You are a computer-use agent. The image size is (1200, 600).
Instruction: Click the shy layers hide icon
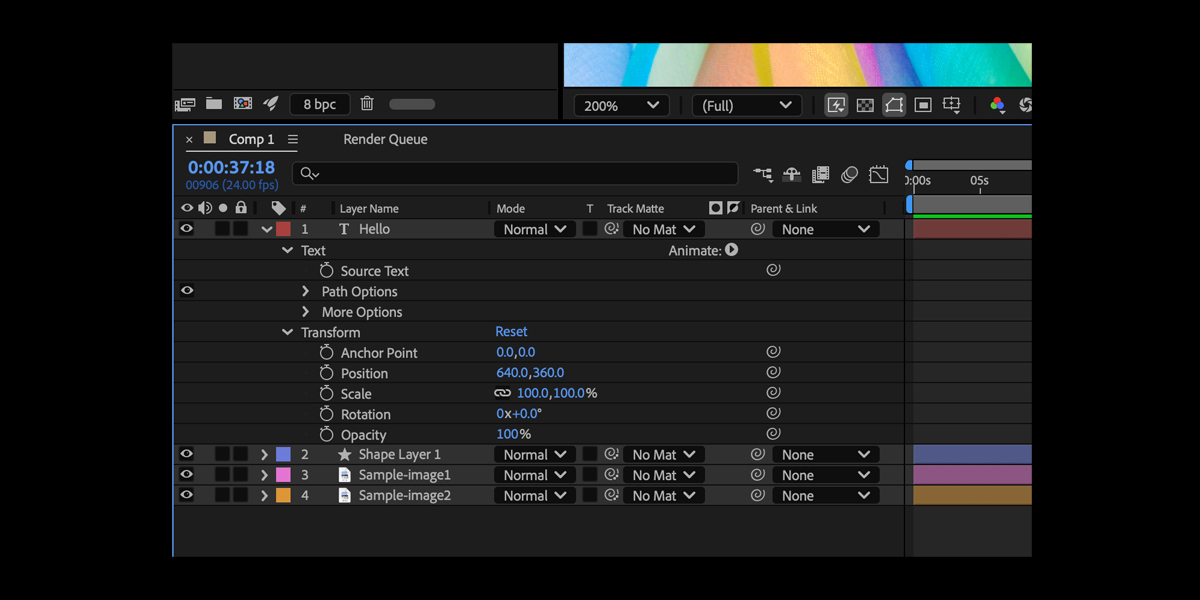click(792, 175)
